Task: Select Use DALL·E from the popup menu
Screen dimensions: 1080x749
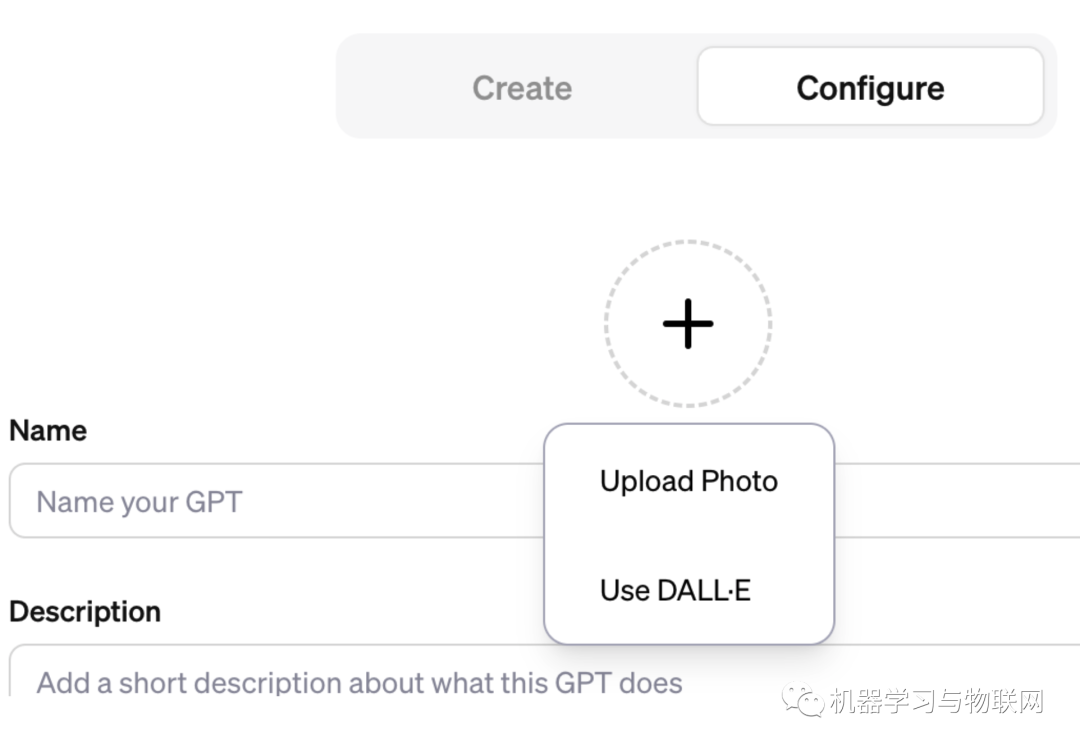Action: click(x=675, y=590)
